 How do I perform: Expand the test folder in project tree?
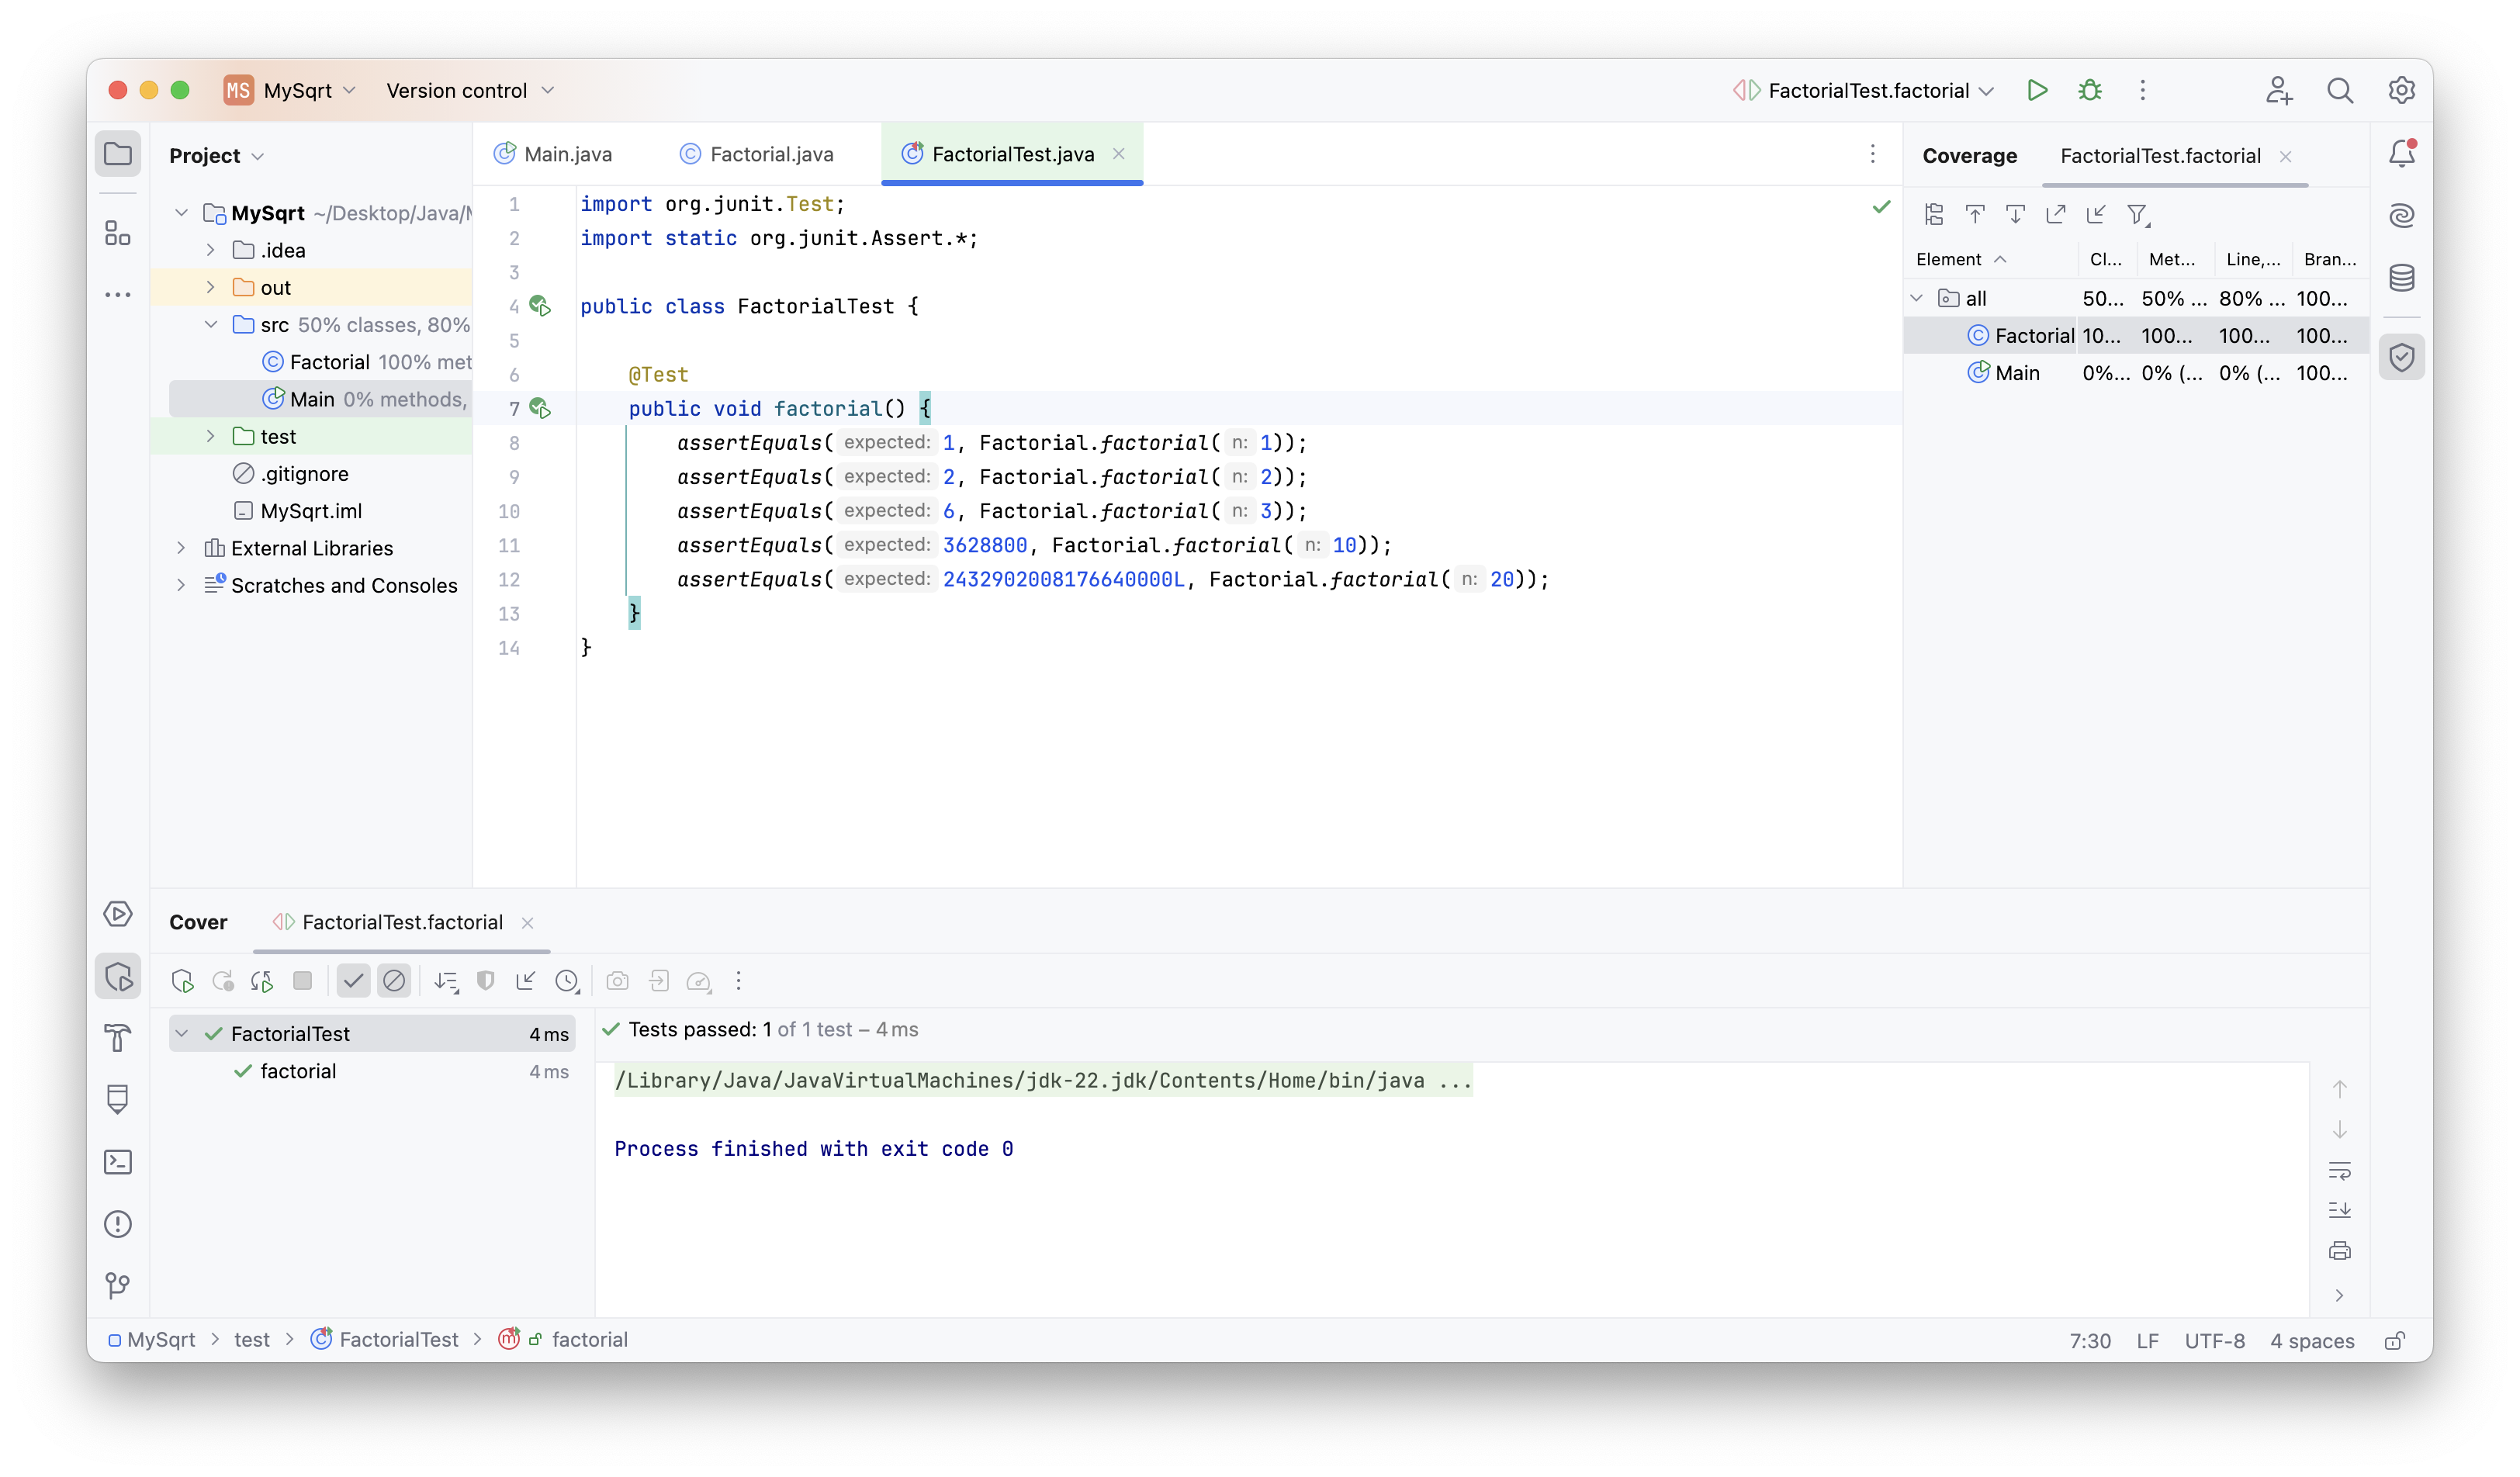[210, 436]
